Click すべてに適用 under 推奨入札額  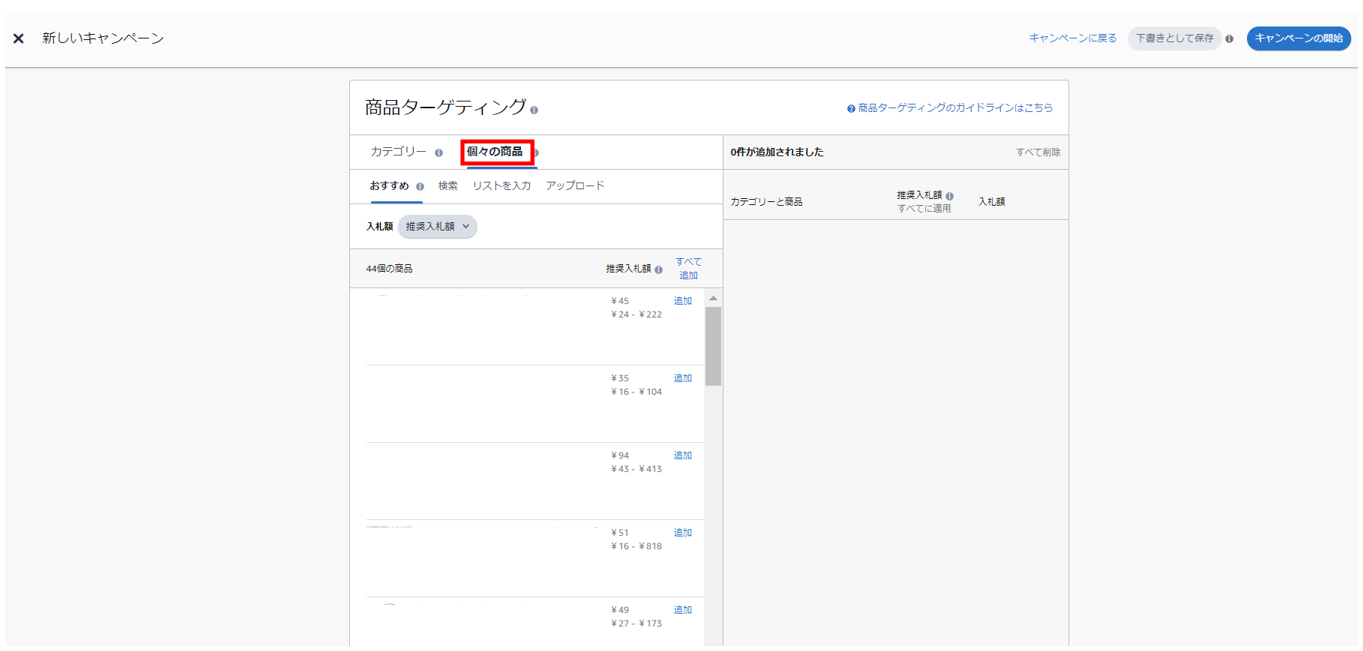924,208
